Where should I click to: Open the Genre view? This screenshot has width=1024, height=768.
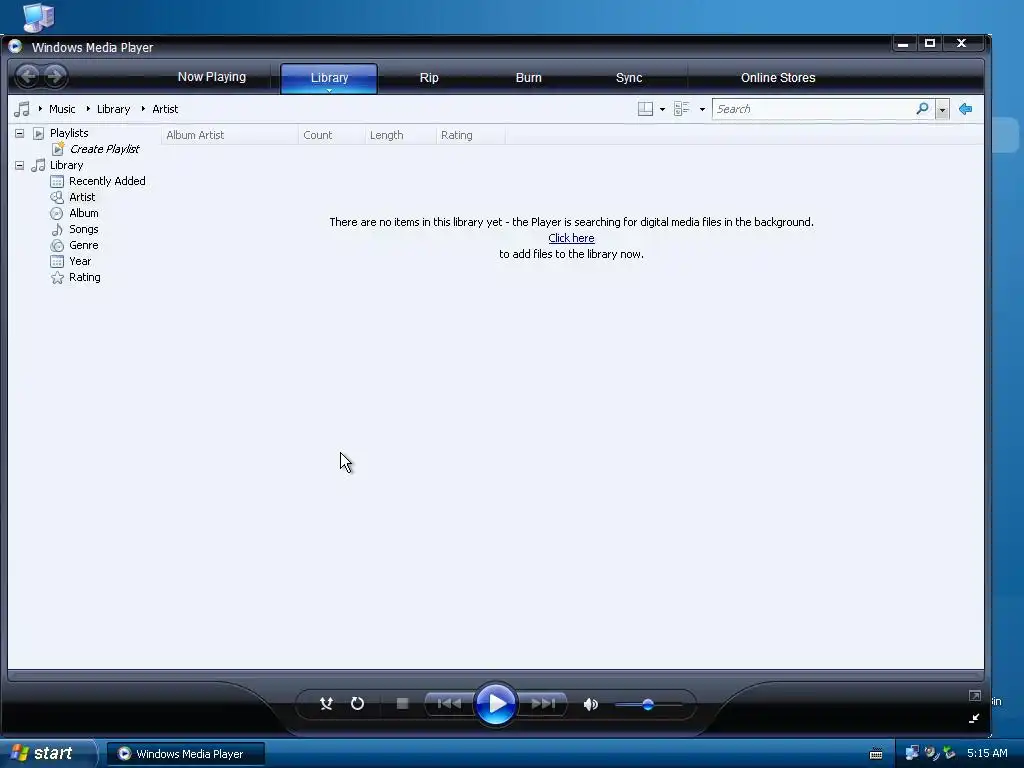[x=84, y=245]
